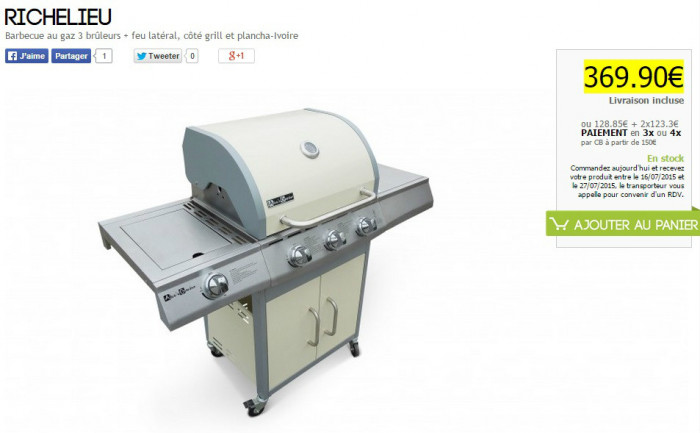
Task: Click the tweet count bubble showing 0
Action: 192,56
